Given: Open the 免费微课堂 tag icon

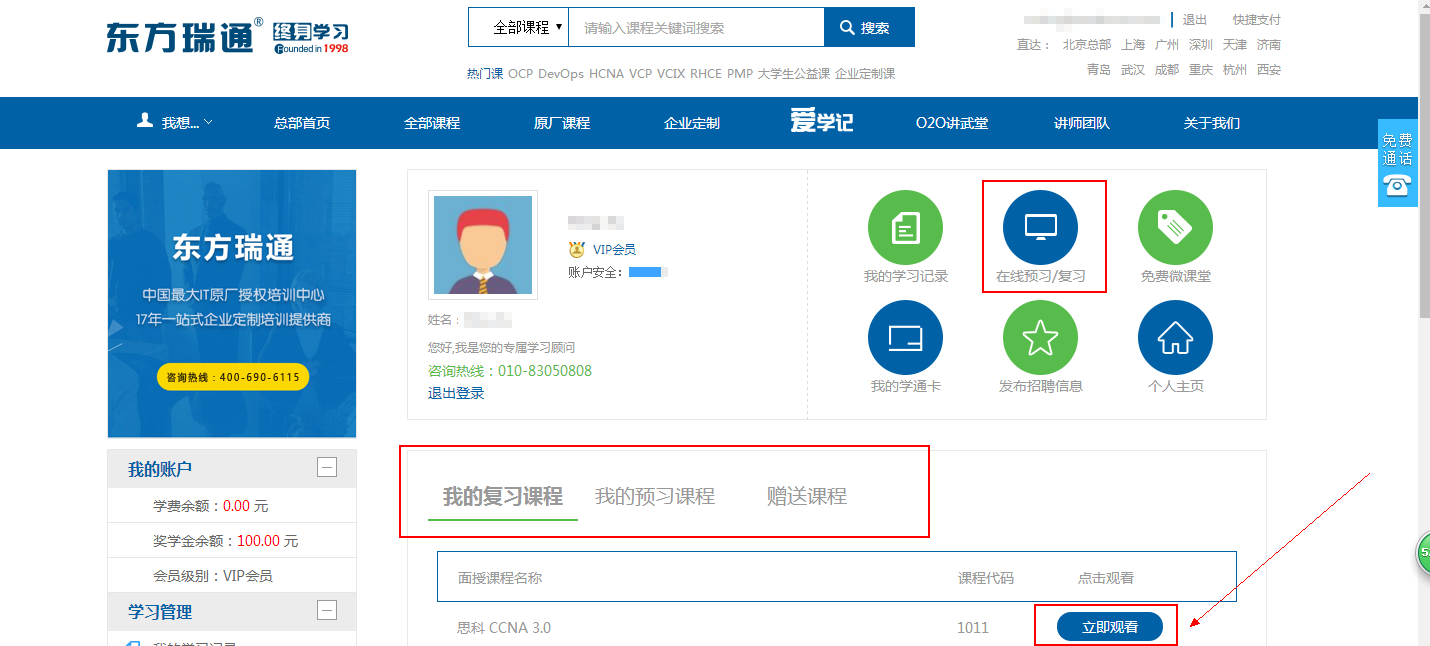Looking at the screenshot, I should point(1175,228).
